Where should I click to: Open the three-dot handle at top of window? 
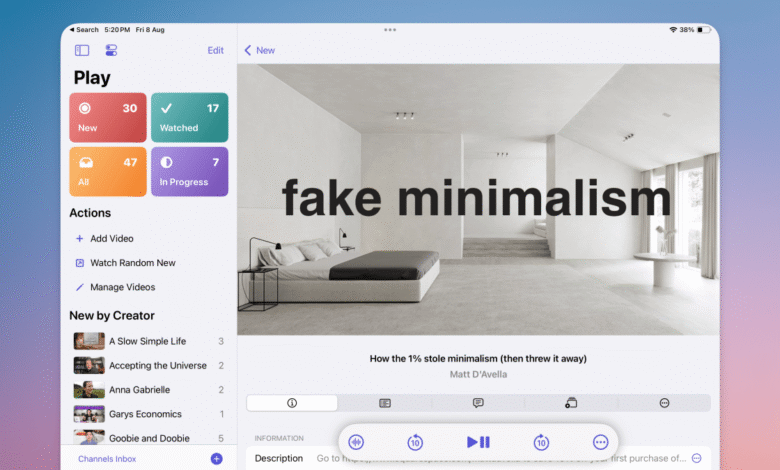(390, 30)
